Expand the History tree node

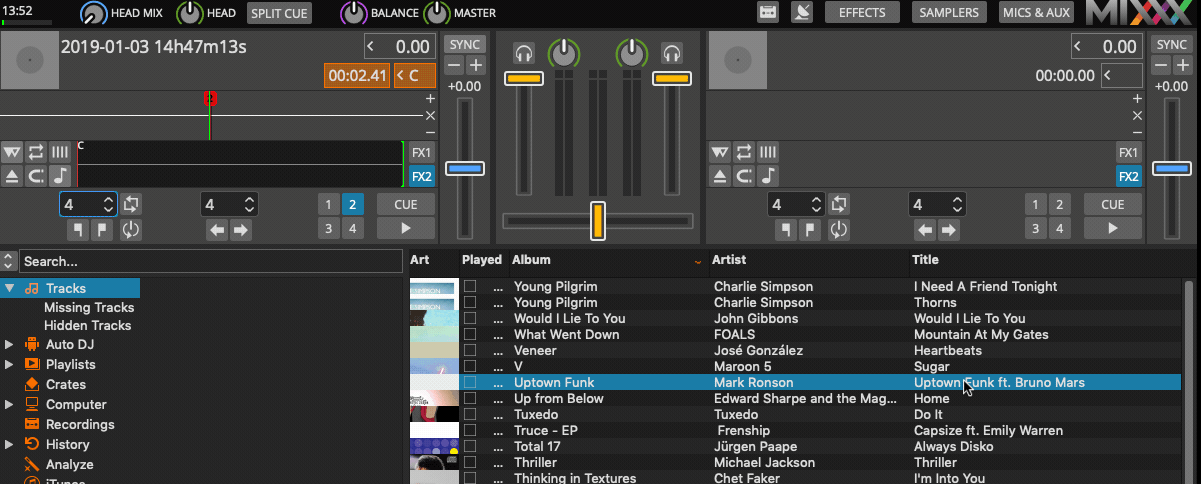pyautogui.click(x=10, y=445)
